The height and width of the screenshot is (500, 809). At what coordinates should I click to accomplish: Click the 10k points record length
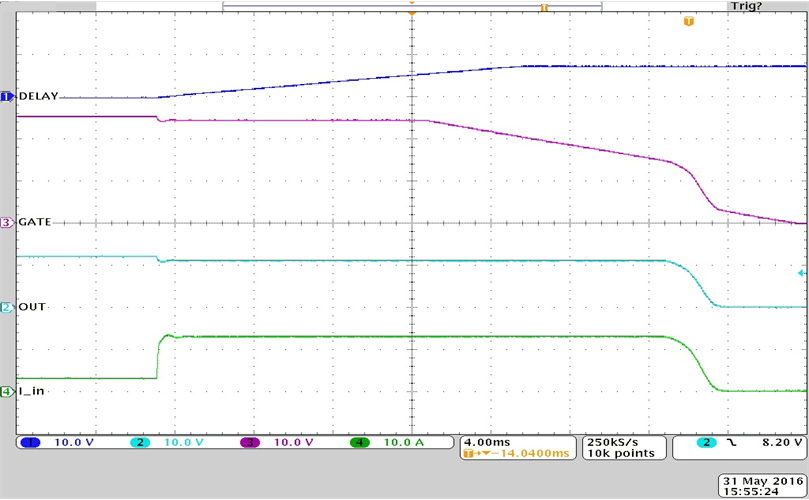(621, 453)
